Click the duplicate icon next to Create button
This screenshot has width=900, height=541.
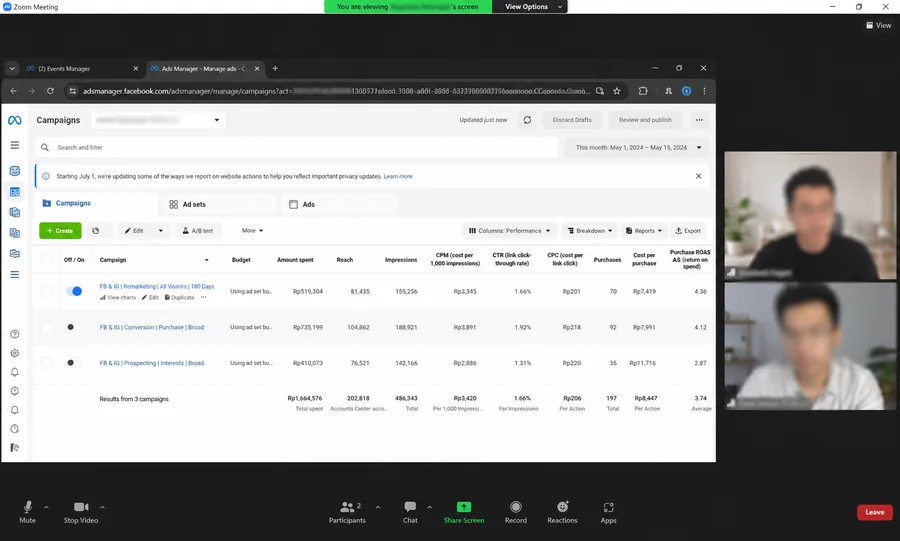click(x=96, y=231)
